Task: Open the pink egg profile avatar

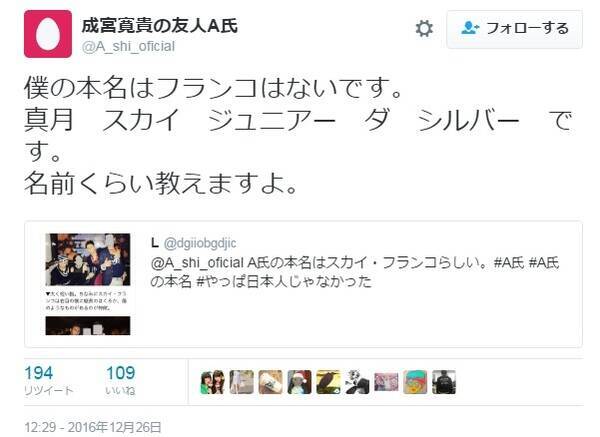Action: pyautogui.click(x=48, y=34)
